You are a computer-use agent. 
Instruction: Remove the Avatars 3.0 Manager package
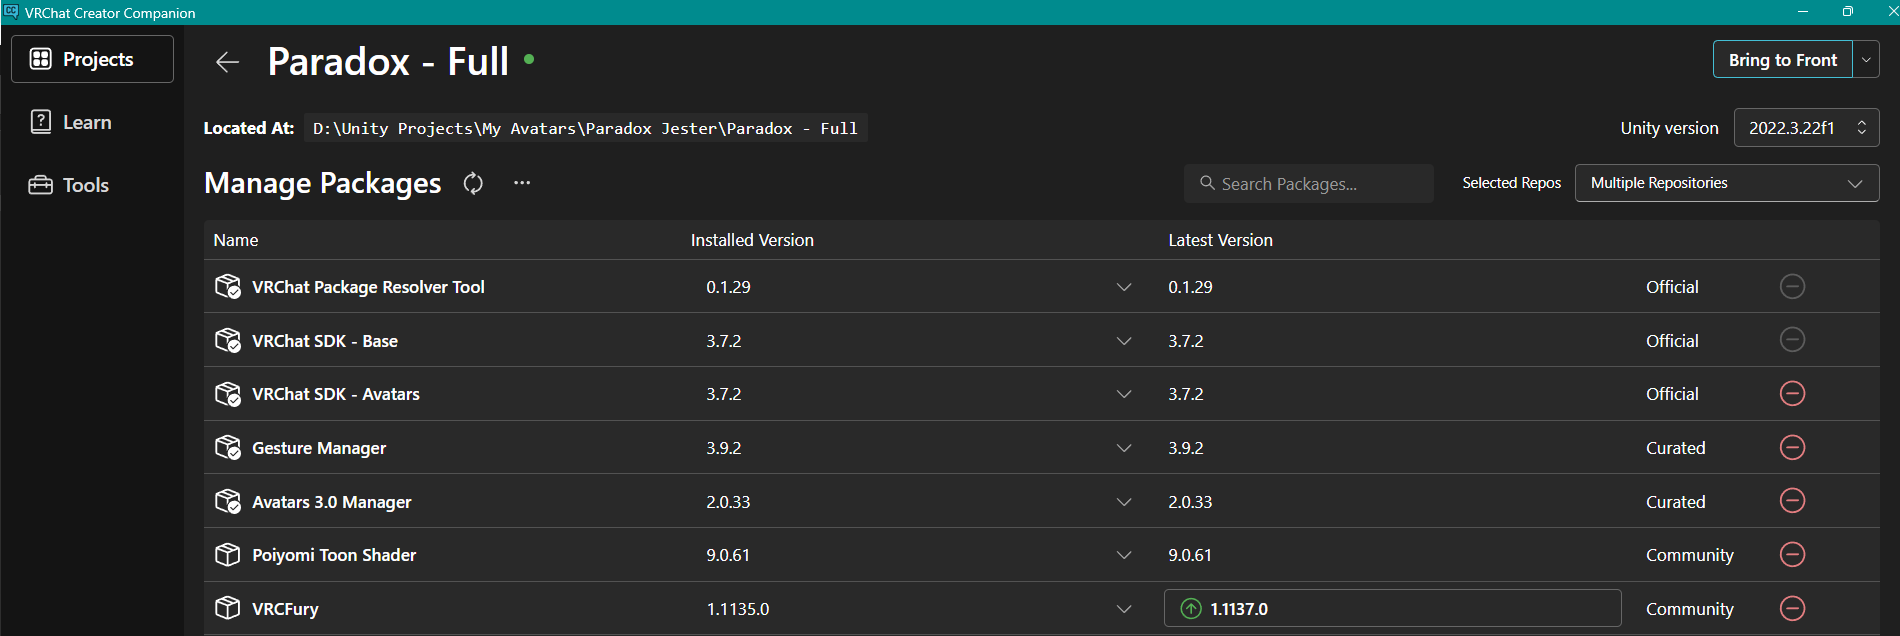(1792, 501)
